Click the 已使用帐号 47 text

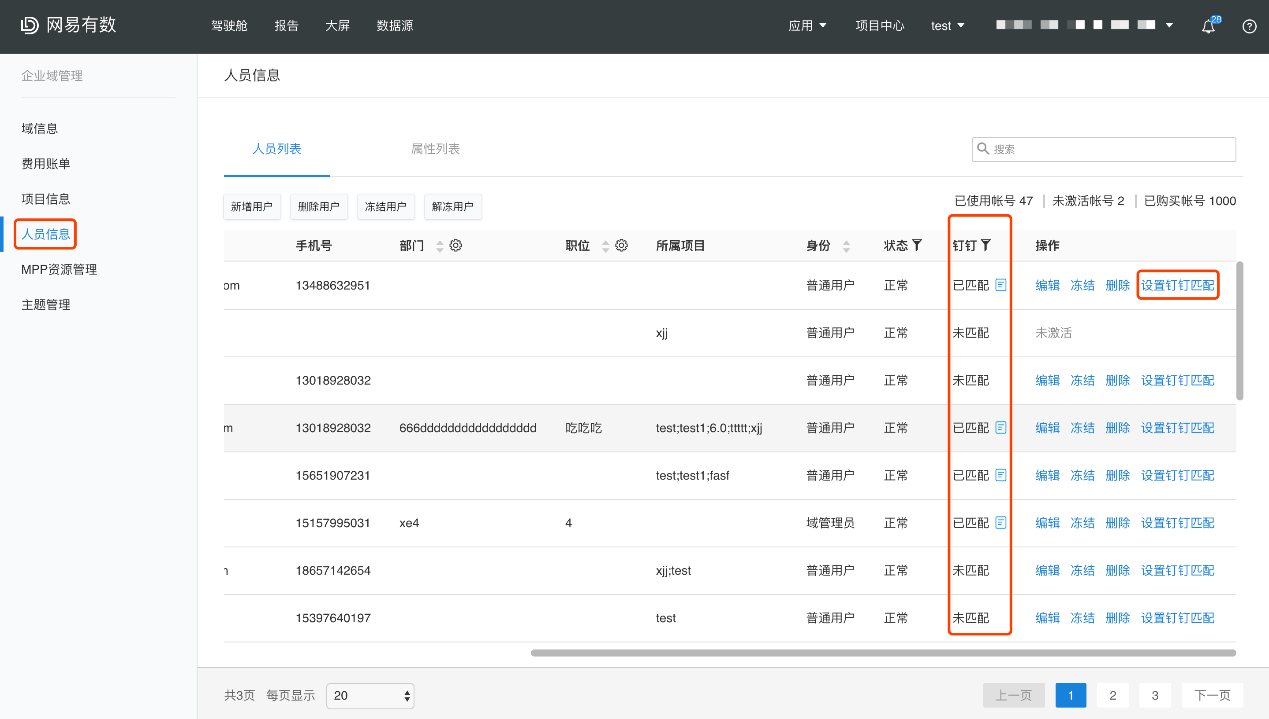(994, 201)
